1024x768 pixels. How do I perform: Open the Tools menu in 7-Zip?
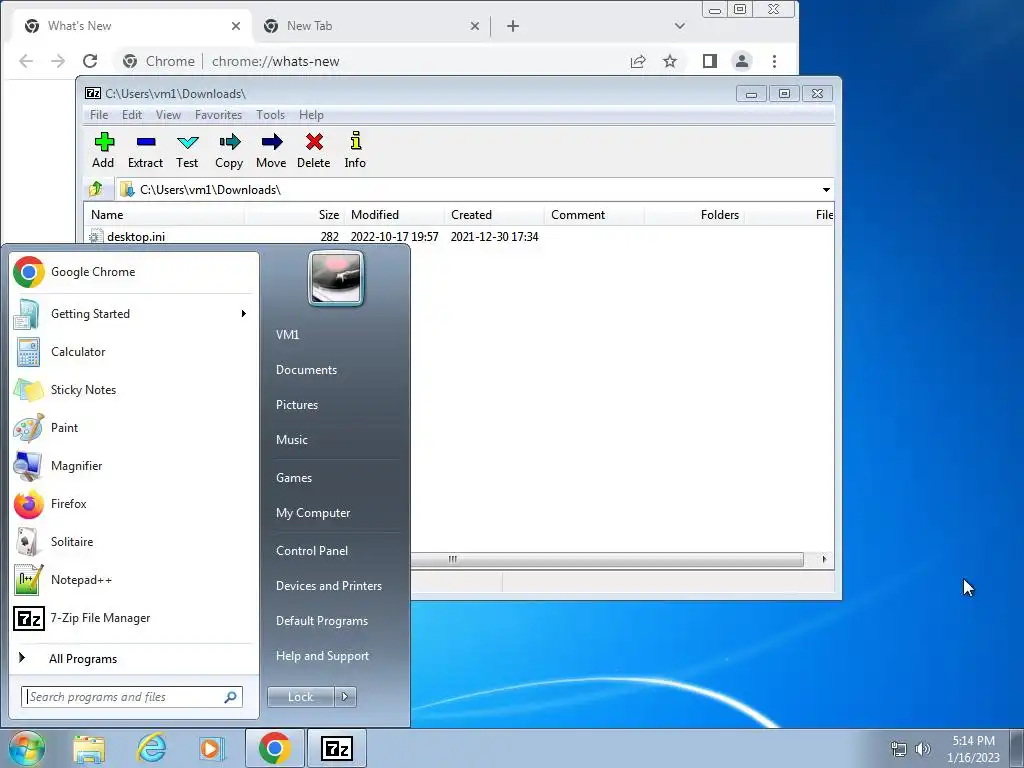[x=270, y=115]
